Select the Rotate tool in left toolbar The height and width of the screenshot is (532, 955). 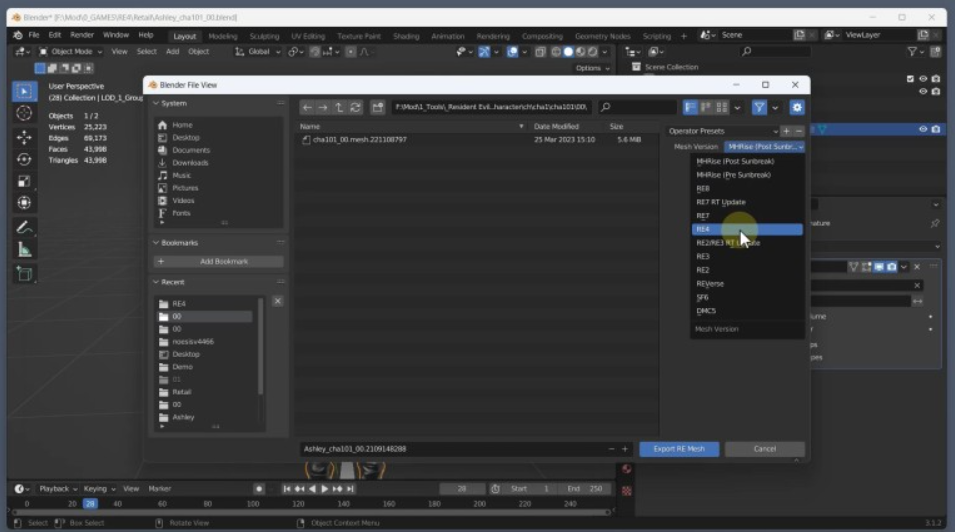(x=24, y=159)
